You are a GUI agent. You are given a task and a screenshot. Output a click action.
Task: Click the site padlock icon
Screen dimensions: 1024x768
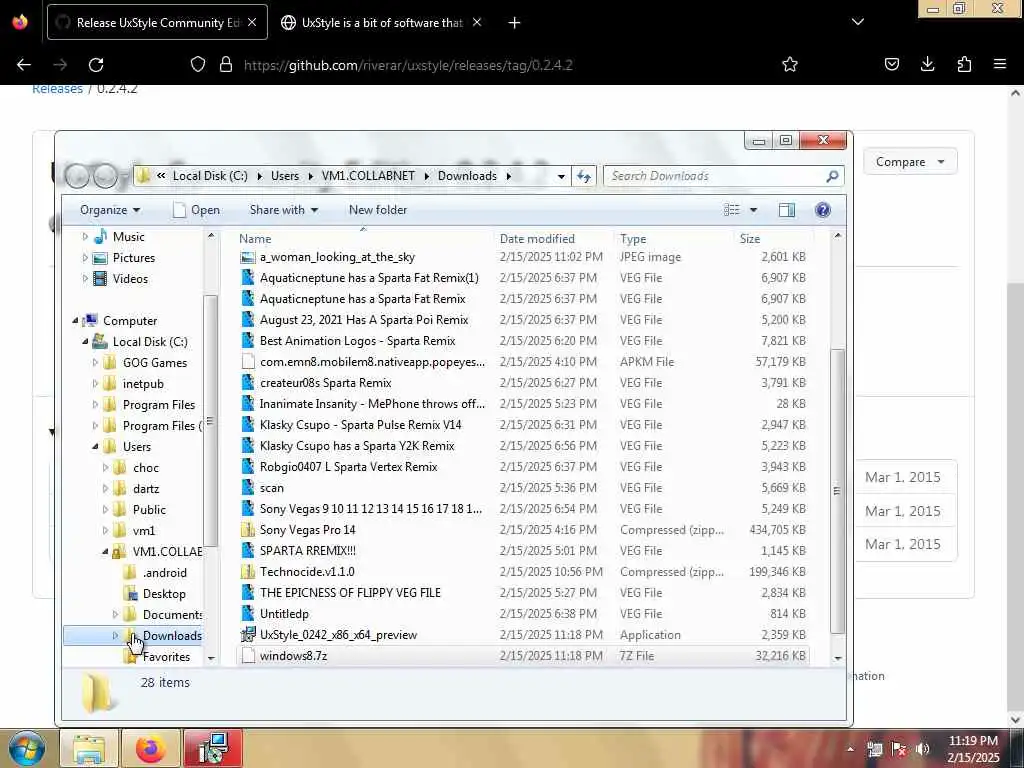(226, 64)
